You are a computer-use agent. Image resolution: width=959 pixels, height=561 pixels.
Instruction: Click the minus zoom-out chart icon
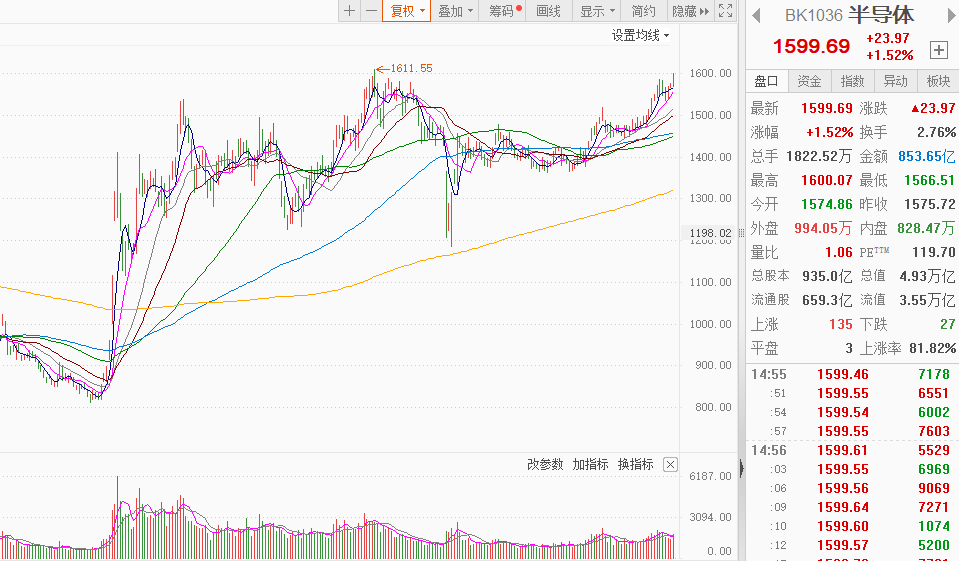(x=371, y=11)
